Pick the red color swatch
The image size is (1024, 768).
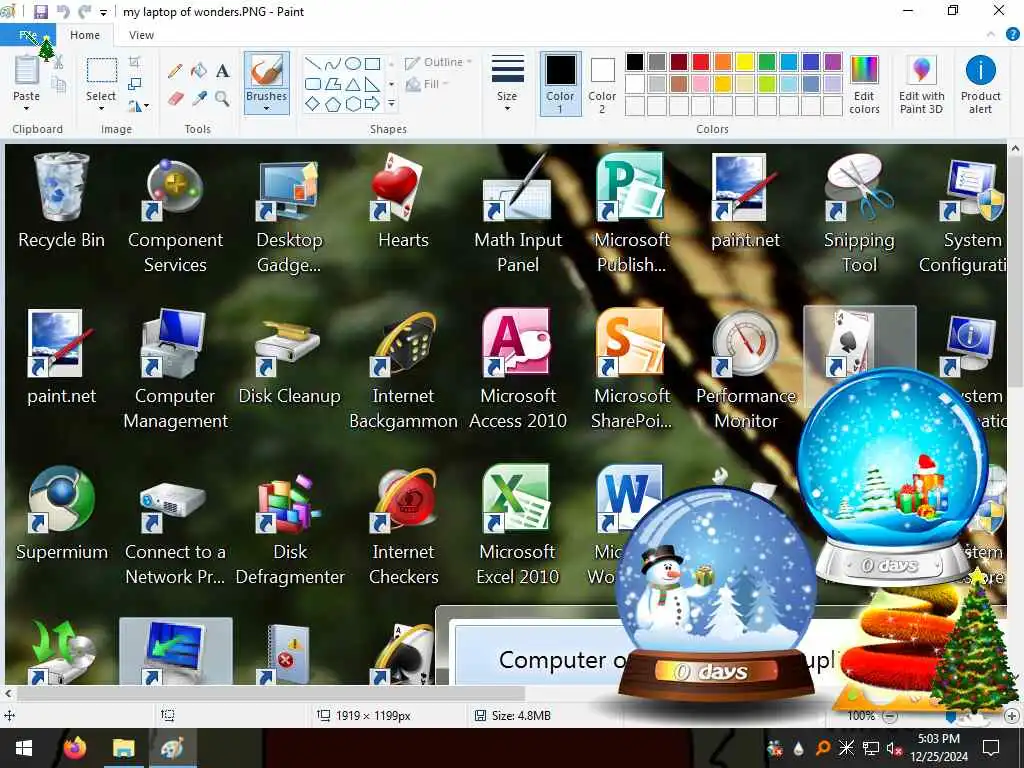tap(701, 62)
